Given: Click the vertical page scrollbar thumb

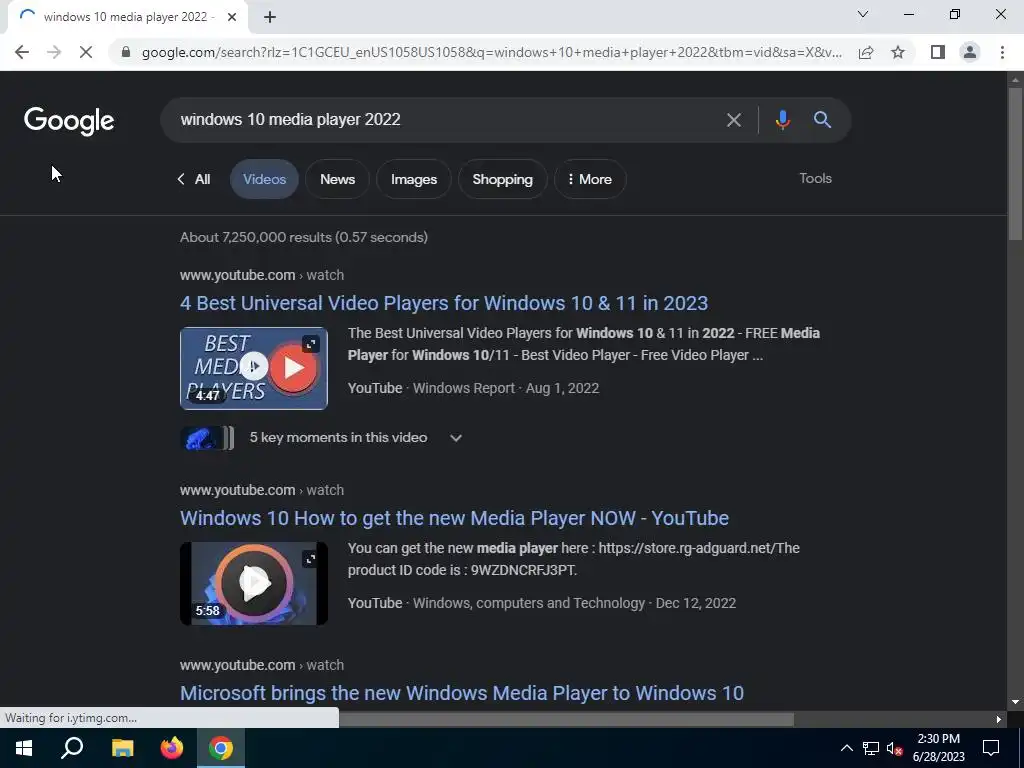Looking at the screenshot, I should (1015, 163).
